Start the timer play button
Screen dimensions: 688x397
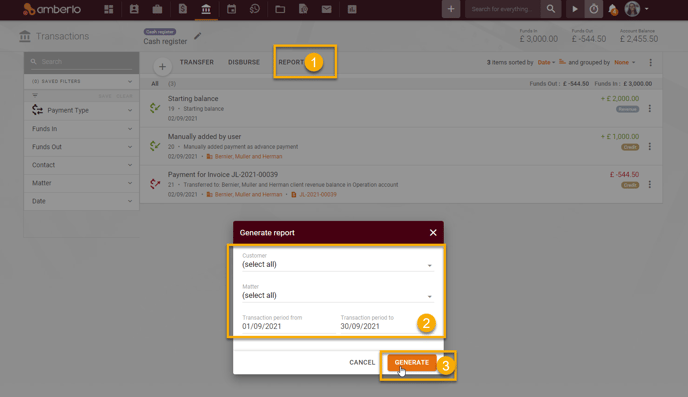click(574, 9)
